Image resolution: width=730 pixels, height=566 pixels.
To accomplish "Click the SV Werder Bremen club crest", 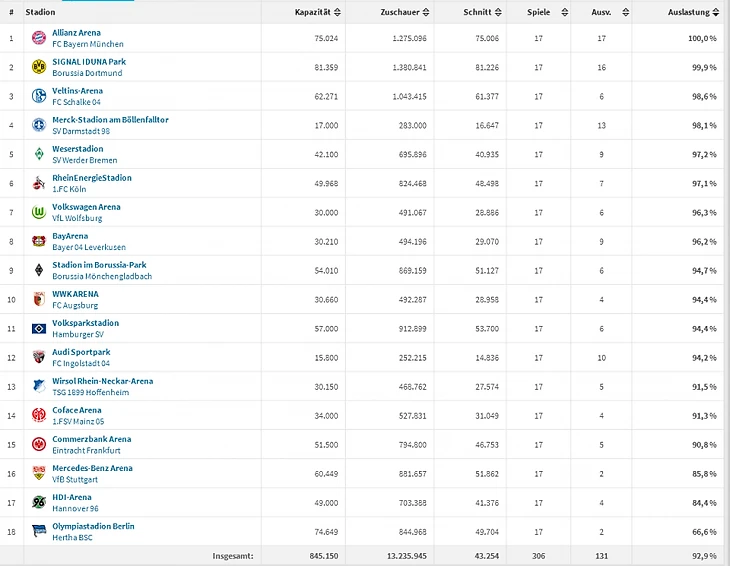I will point(38,154).
